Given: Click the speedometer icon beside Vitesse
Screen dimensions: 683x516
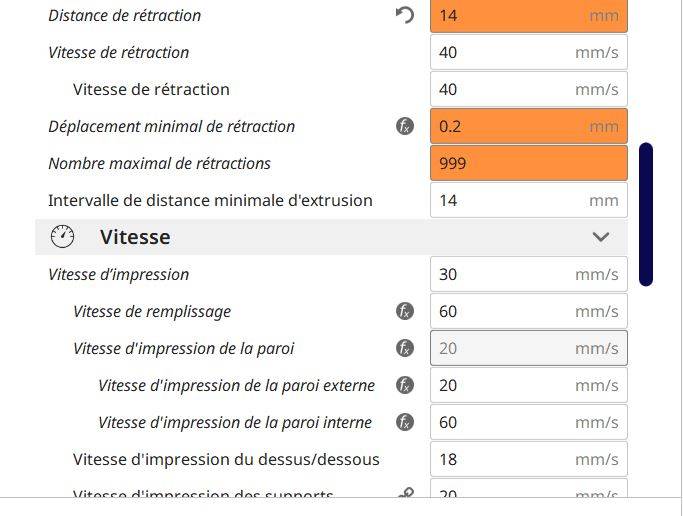Looking at the screenshot, I should pyautogui.click(x=63, y=237).
